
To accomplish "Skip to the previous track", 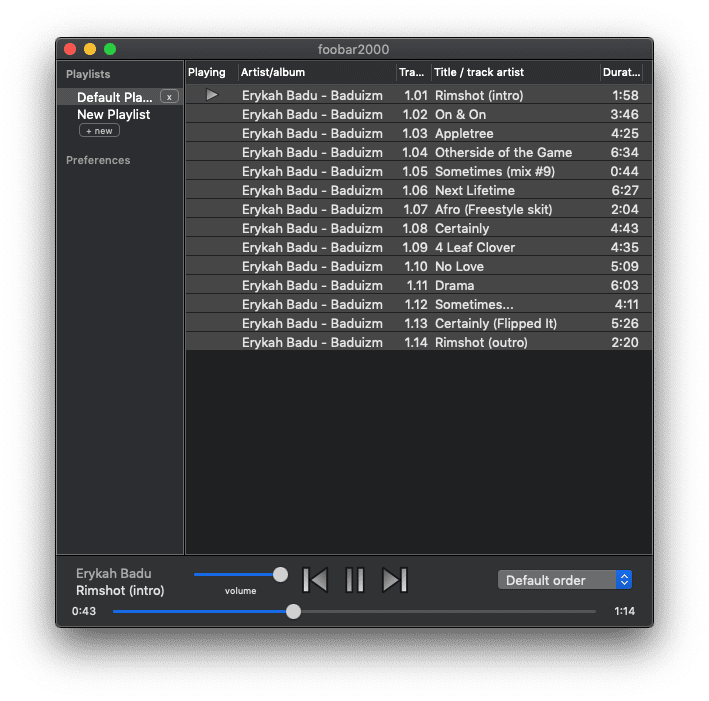I will point(315,580).
